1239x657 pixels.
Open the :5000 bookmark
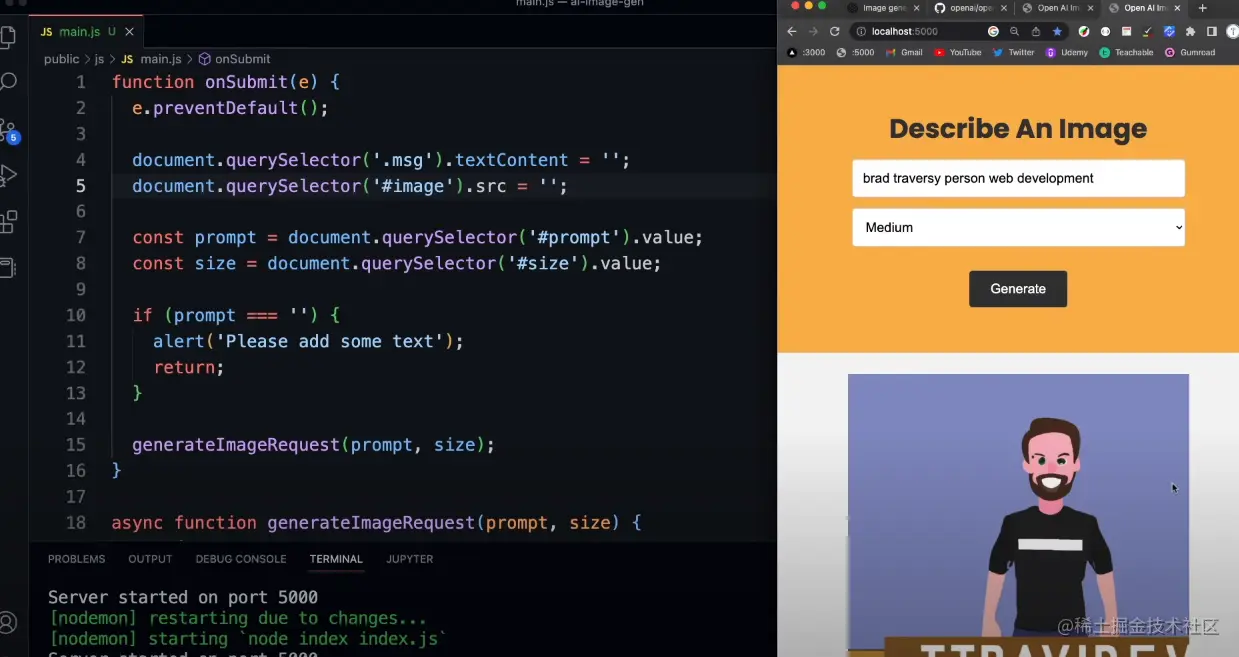856,52
